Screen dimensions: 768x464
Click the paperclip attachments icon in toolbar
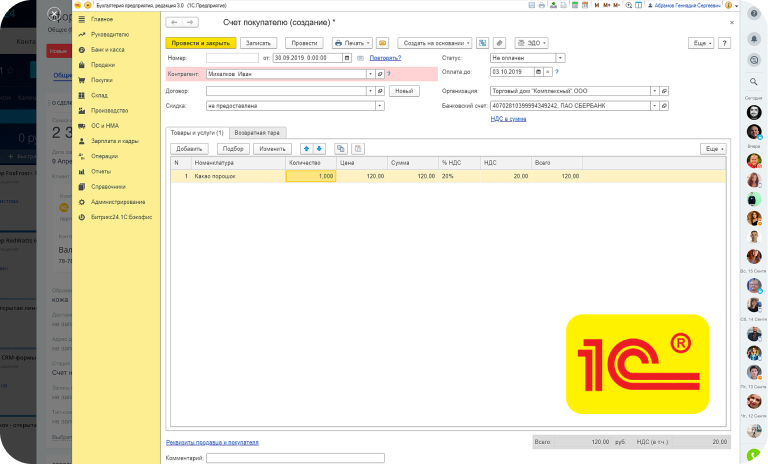coord(500,43)
